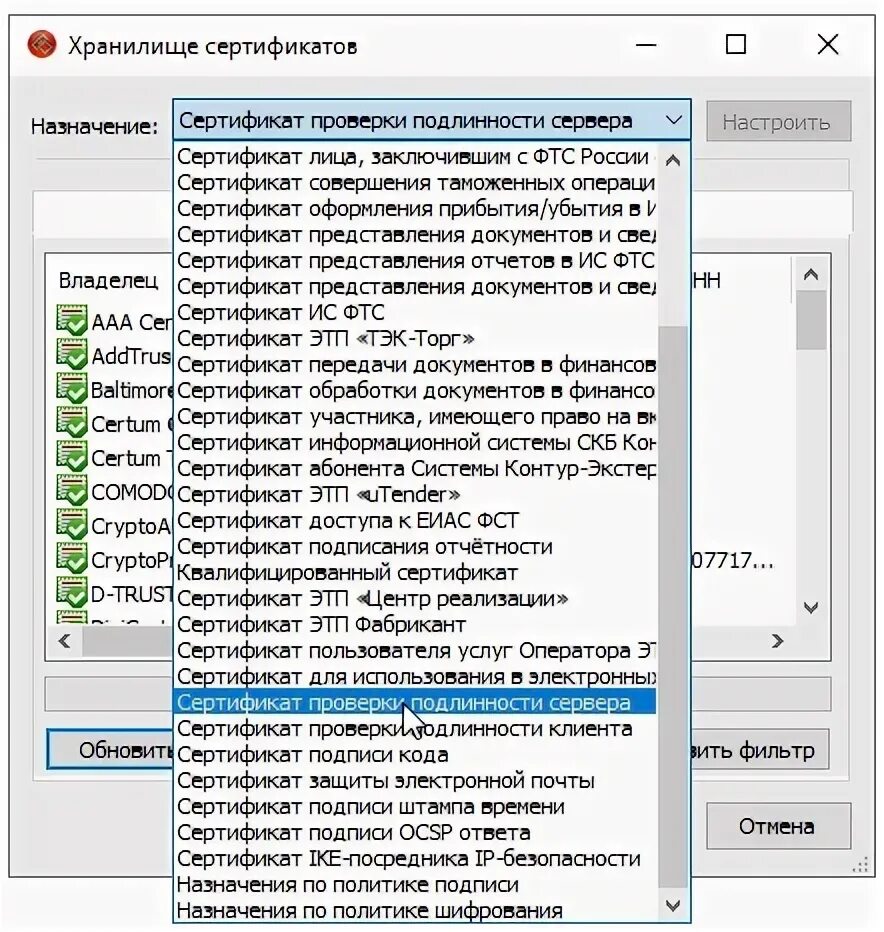Screen dimensions: 884x932
Task: Select Сертификат участника, имеющего право
Action: 416,417
